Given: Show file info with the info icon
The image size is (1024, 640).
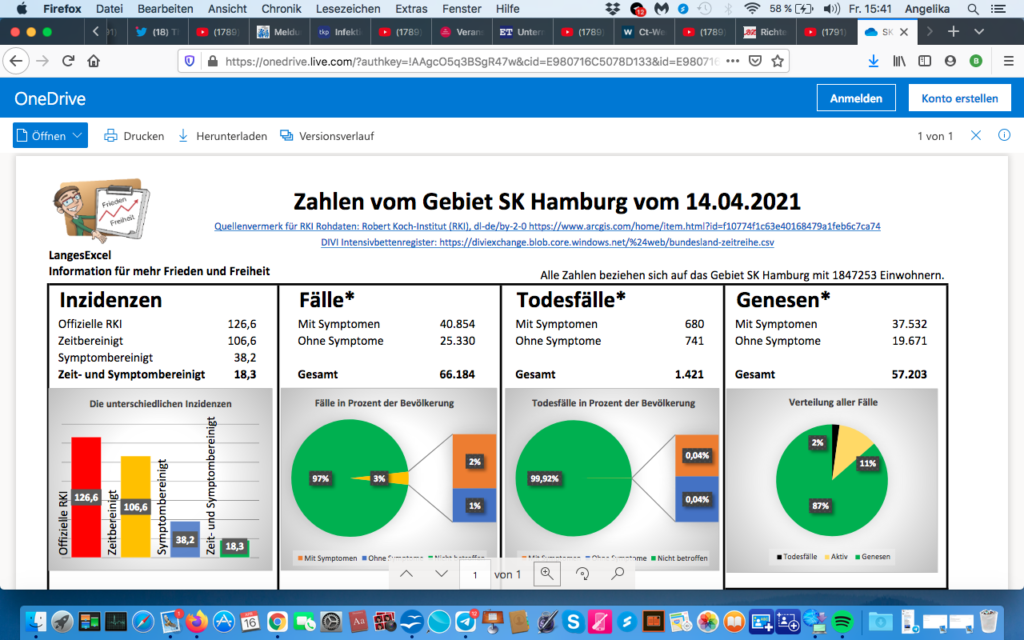Looking at the screenshot, I should (x=1004, y=136).
